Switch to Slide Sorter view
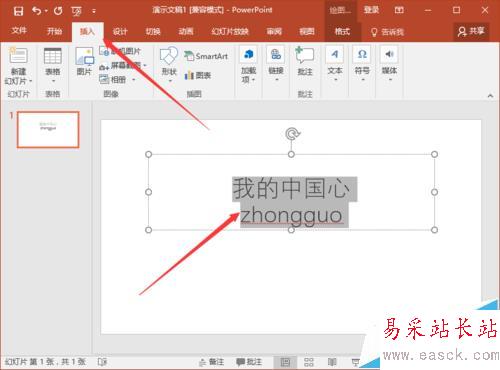Image resolution: width=500 pixels, height=370 pixels. click(309, 362)
